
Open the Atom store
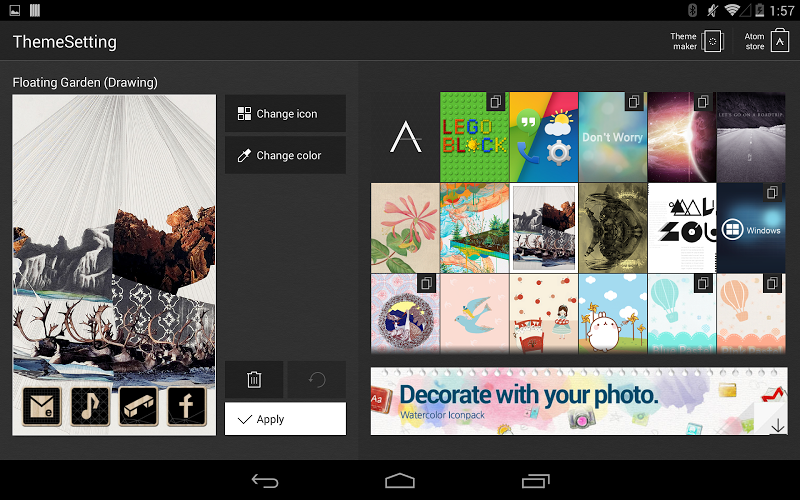click(x=766, y=41)
